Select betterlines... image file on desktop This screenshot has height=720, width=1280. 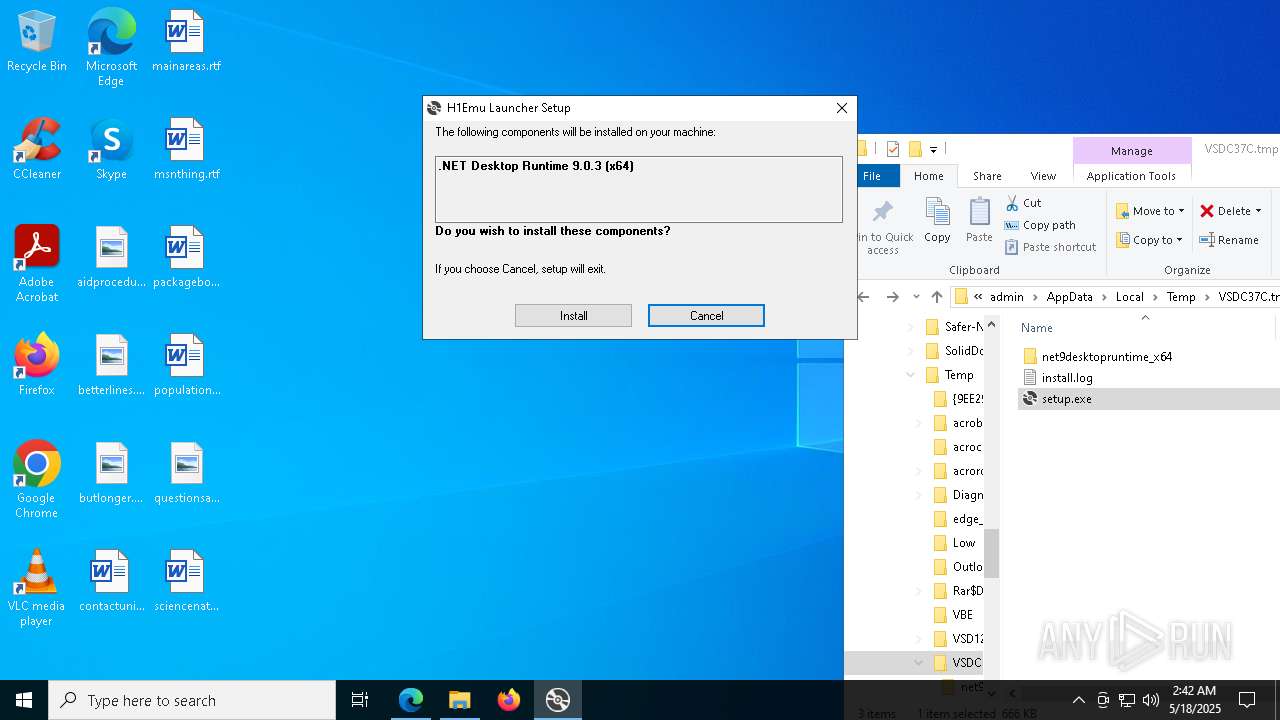point(111,366)
